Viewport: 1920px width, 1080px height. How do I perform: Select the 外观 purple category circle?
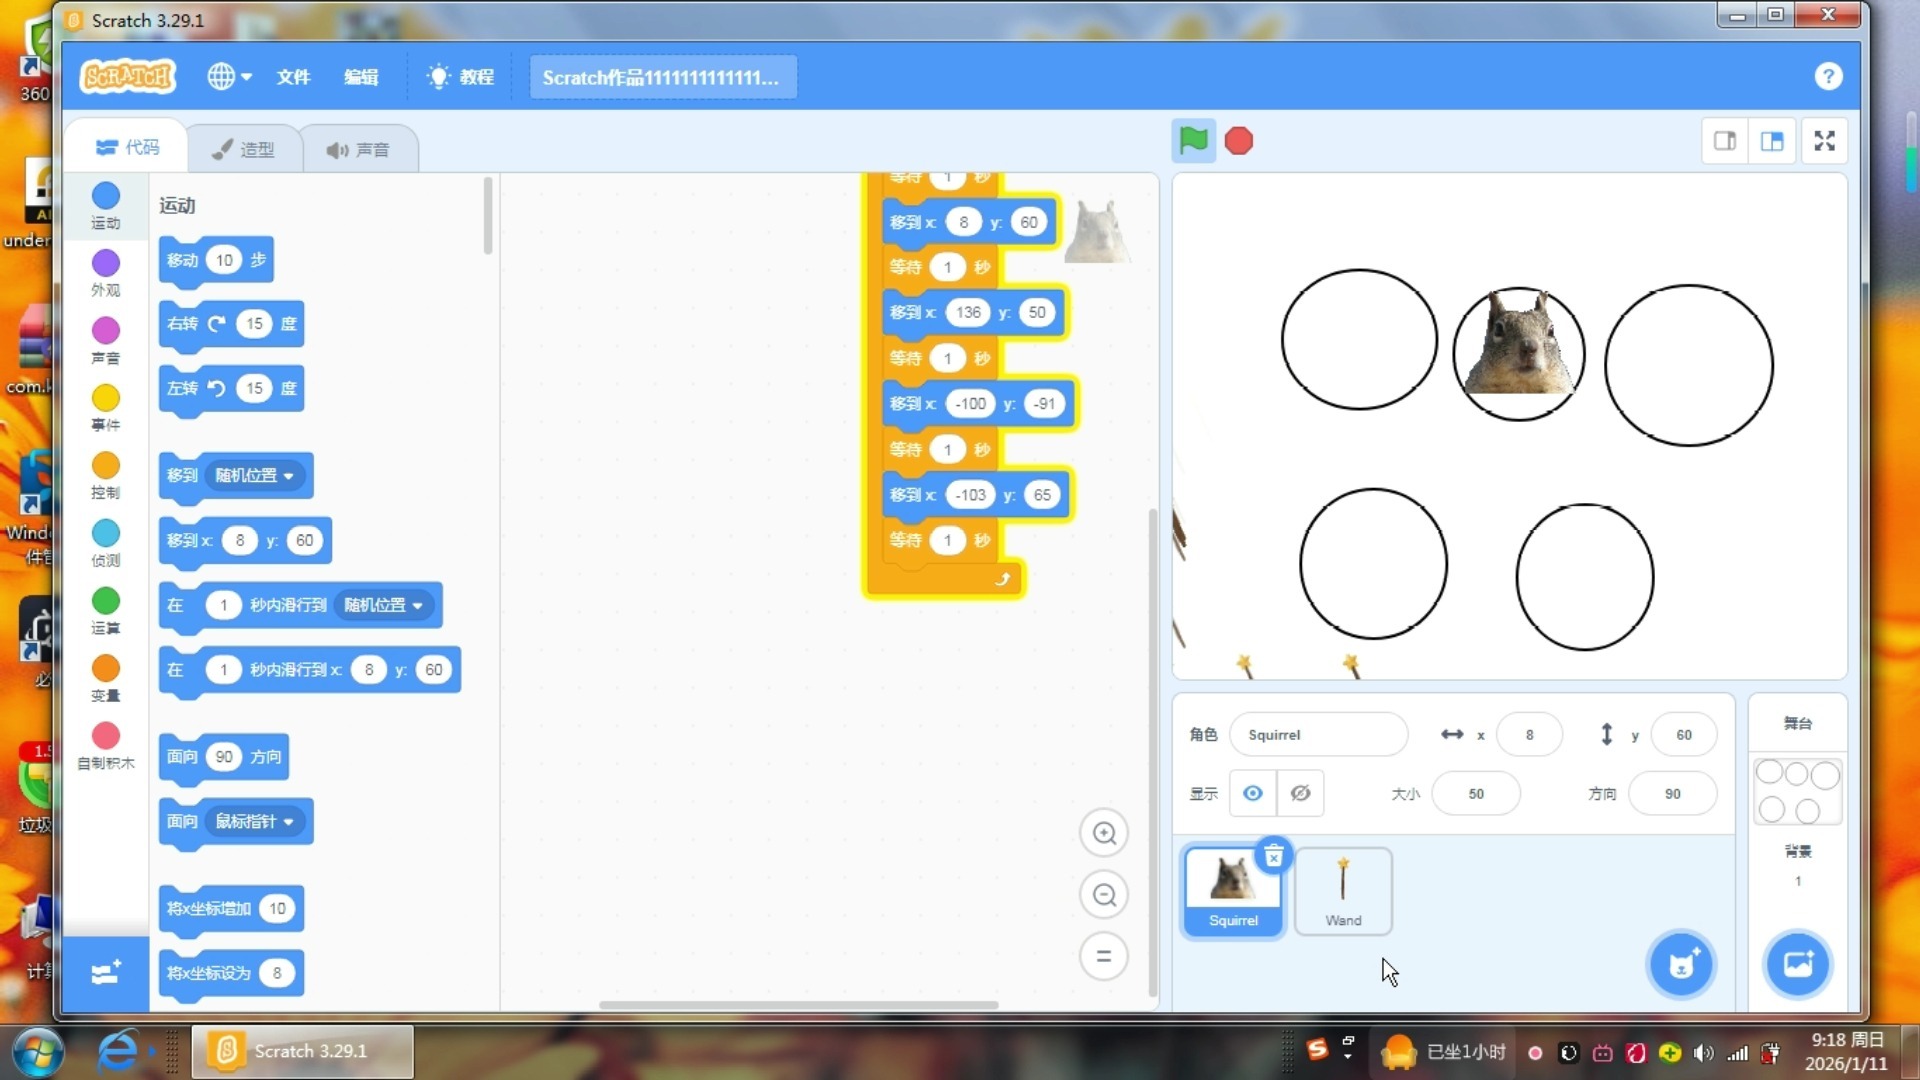point(106,263)
